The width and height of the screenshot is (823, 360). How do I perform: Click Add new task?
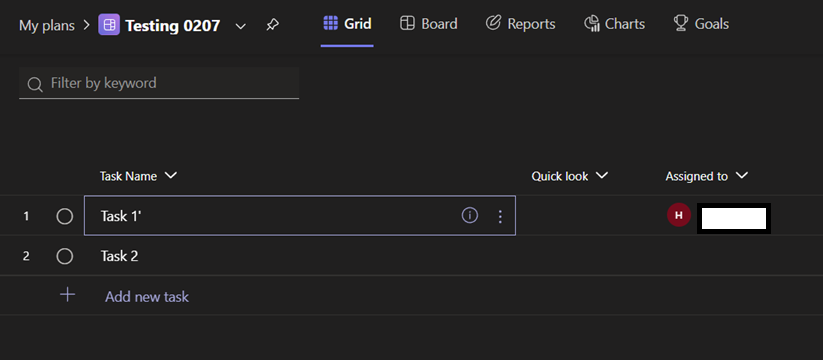(x=146, y=297)
